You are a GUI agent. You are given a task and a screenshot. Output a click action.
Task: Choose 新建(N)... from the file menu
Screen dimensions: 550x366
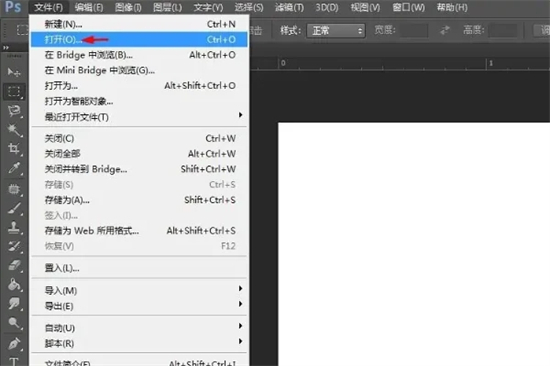(x=139, y=24)
